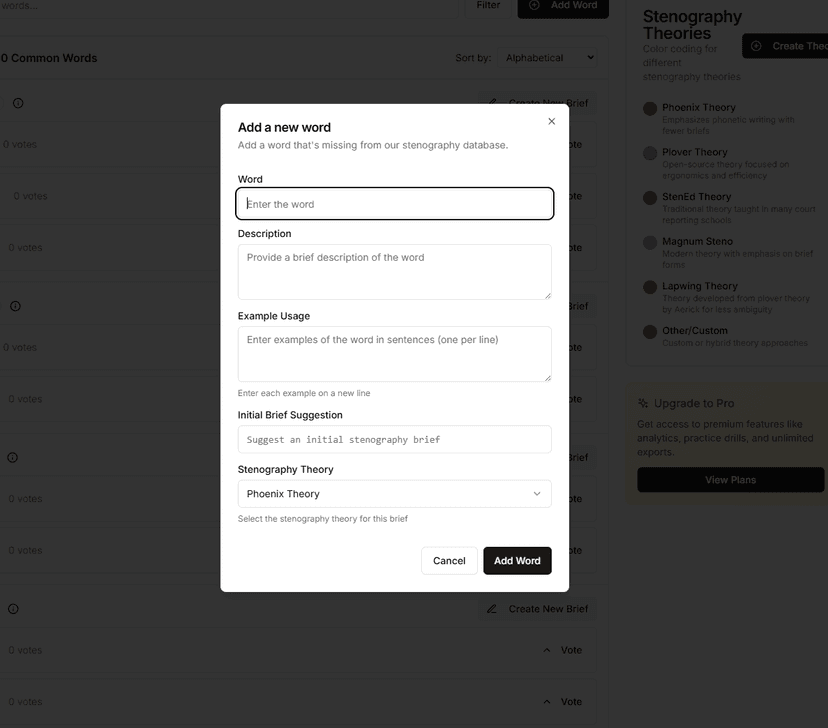Image resolution: width=828 pixels, height=728 pixels.
Task: Click the Example Usage text area
Action: click(x=394, y=354)
